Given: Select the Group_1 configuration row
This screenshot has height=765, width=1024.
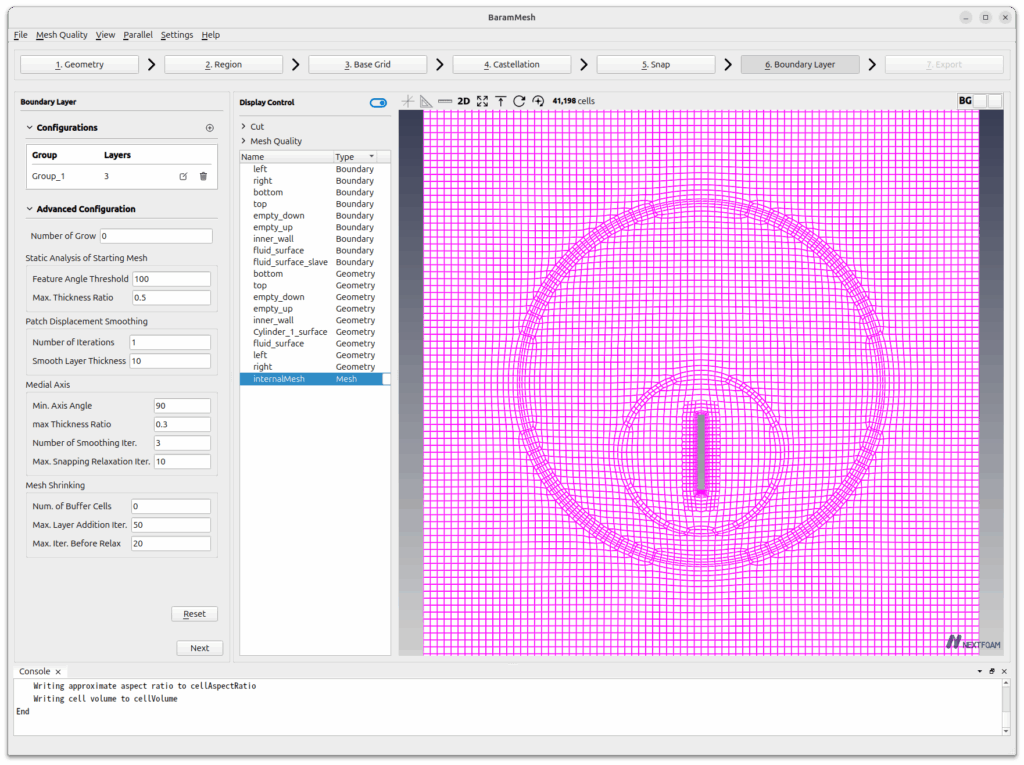Looking at the screenshot, I should click(x=121, y=176).
